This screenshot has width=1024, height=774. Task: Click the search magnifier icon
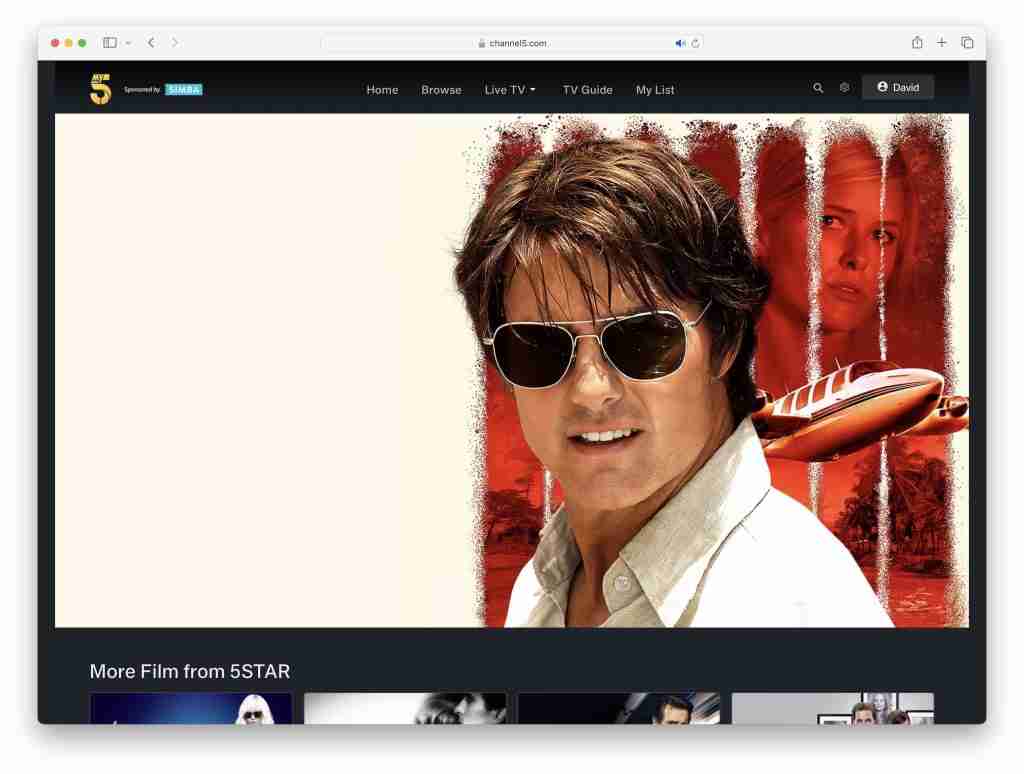(x=818, y=88)
